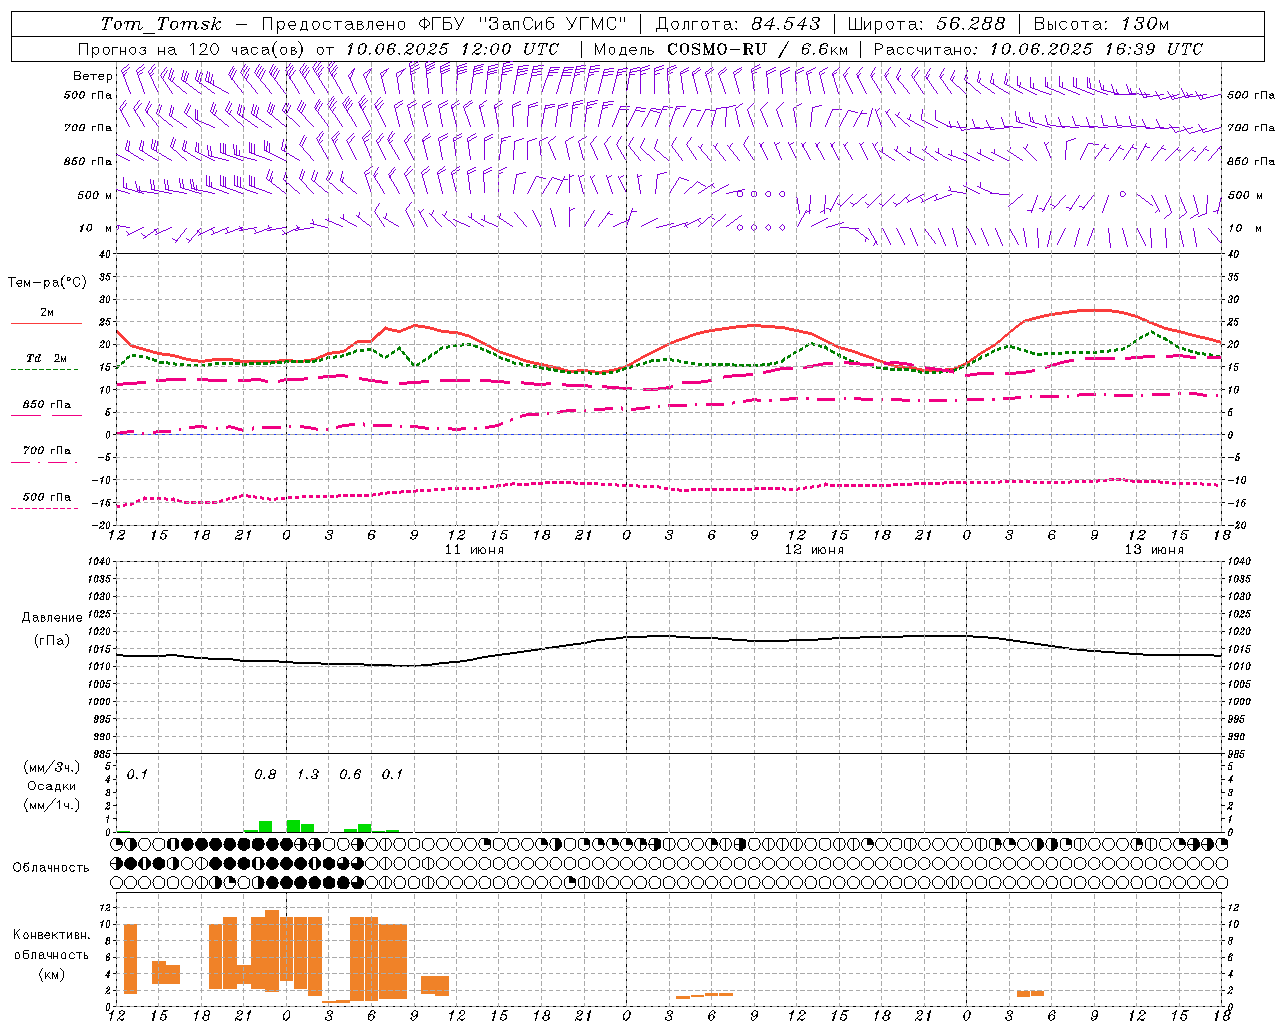
Task: Click the 0.6 precipitation total
Action: coord(350,775)
